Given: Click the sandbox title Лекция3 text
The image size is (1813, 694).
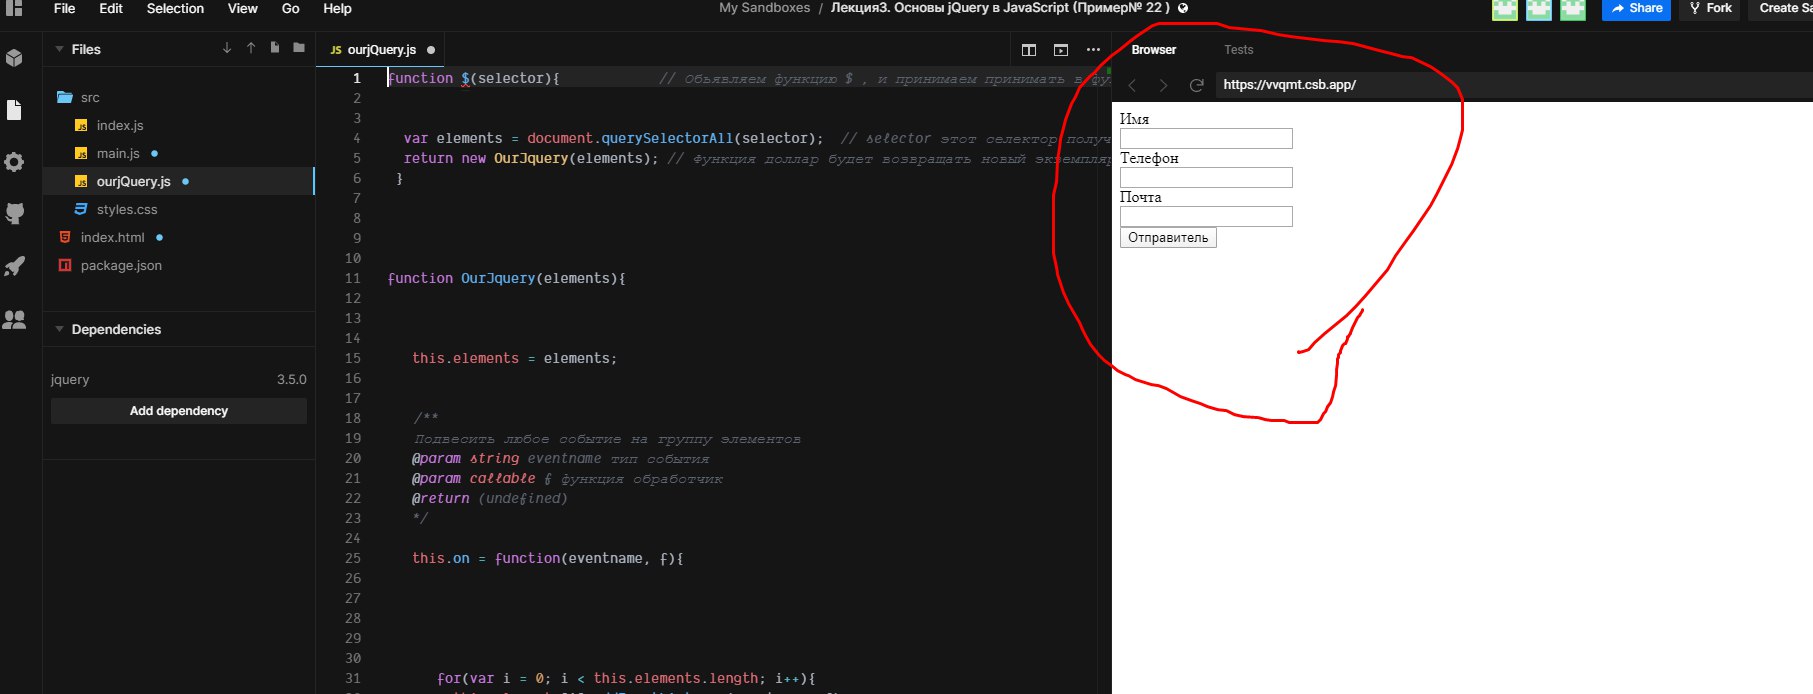Looking at the screenshot, I should click(1000, 8).
